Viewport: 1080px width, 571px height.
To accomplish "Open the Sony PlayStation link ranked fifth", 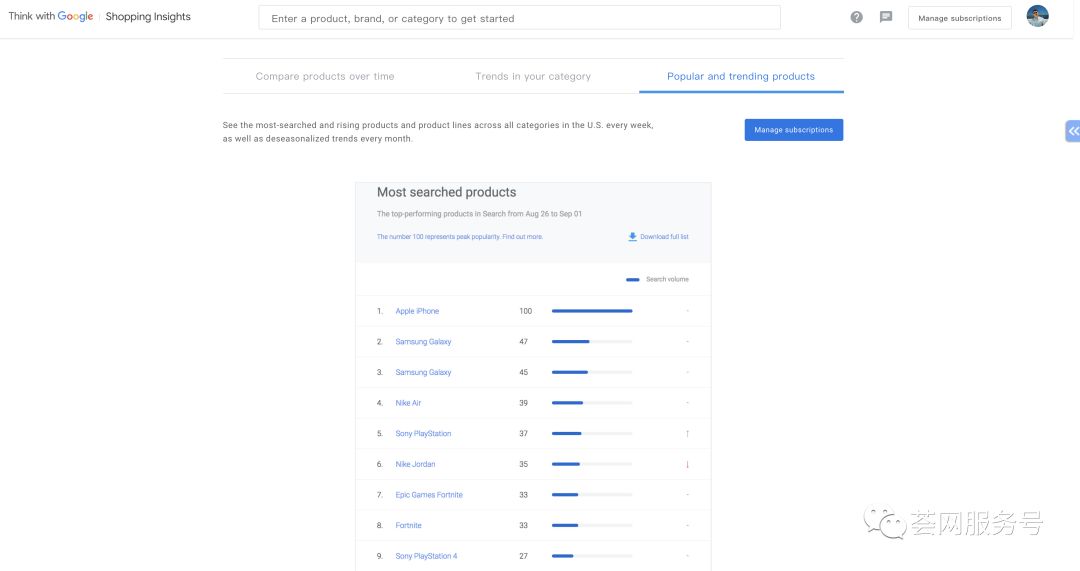I will pos(423,434).
